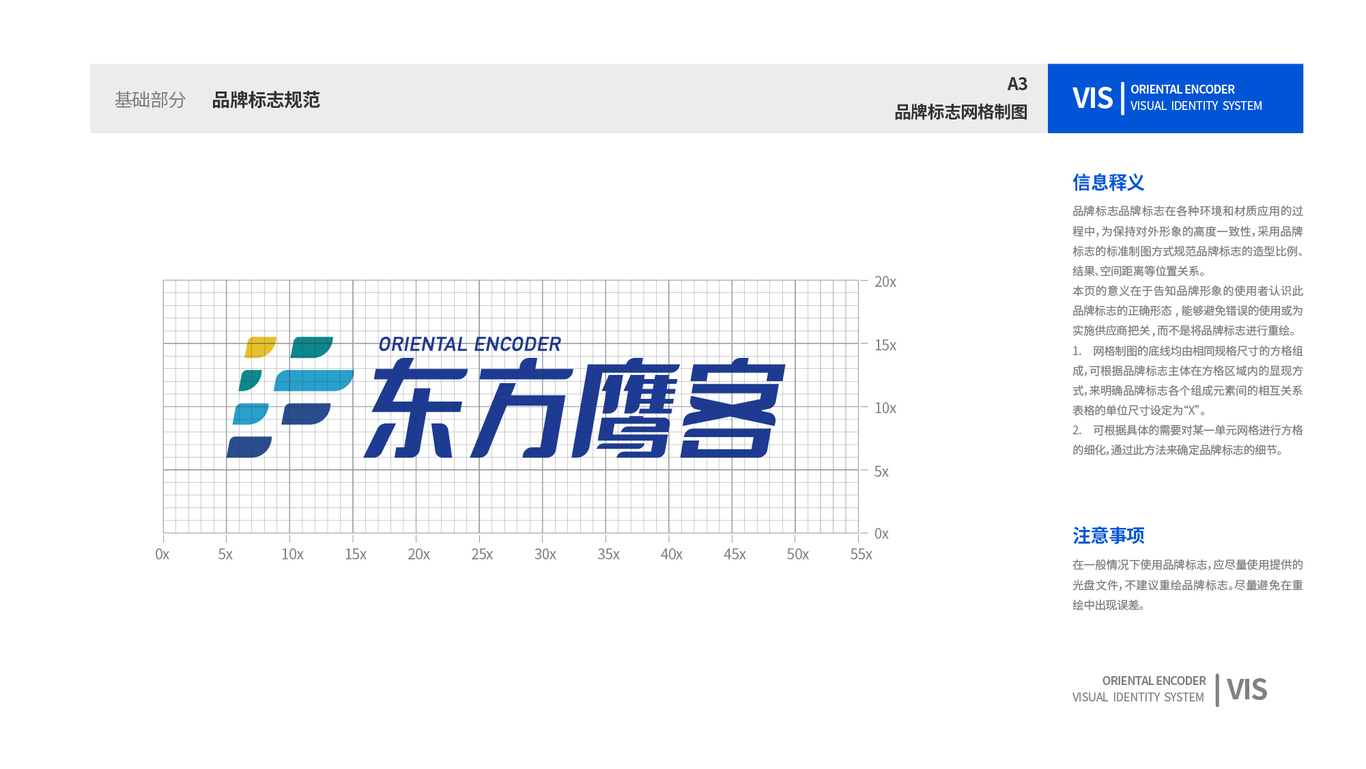The image size is (1366, 769).
Task: Select the bold 品牌标志规范 header title
Action: click(266, 100)
